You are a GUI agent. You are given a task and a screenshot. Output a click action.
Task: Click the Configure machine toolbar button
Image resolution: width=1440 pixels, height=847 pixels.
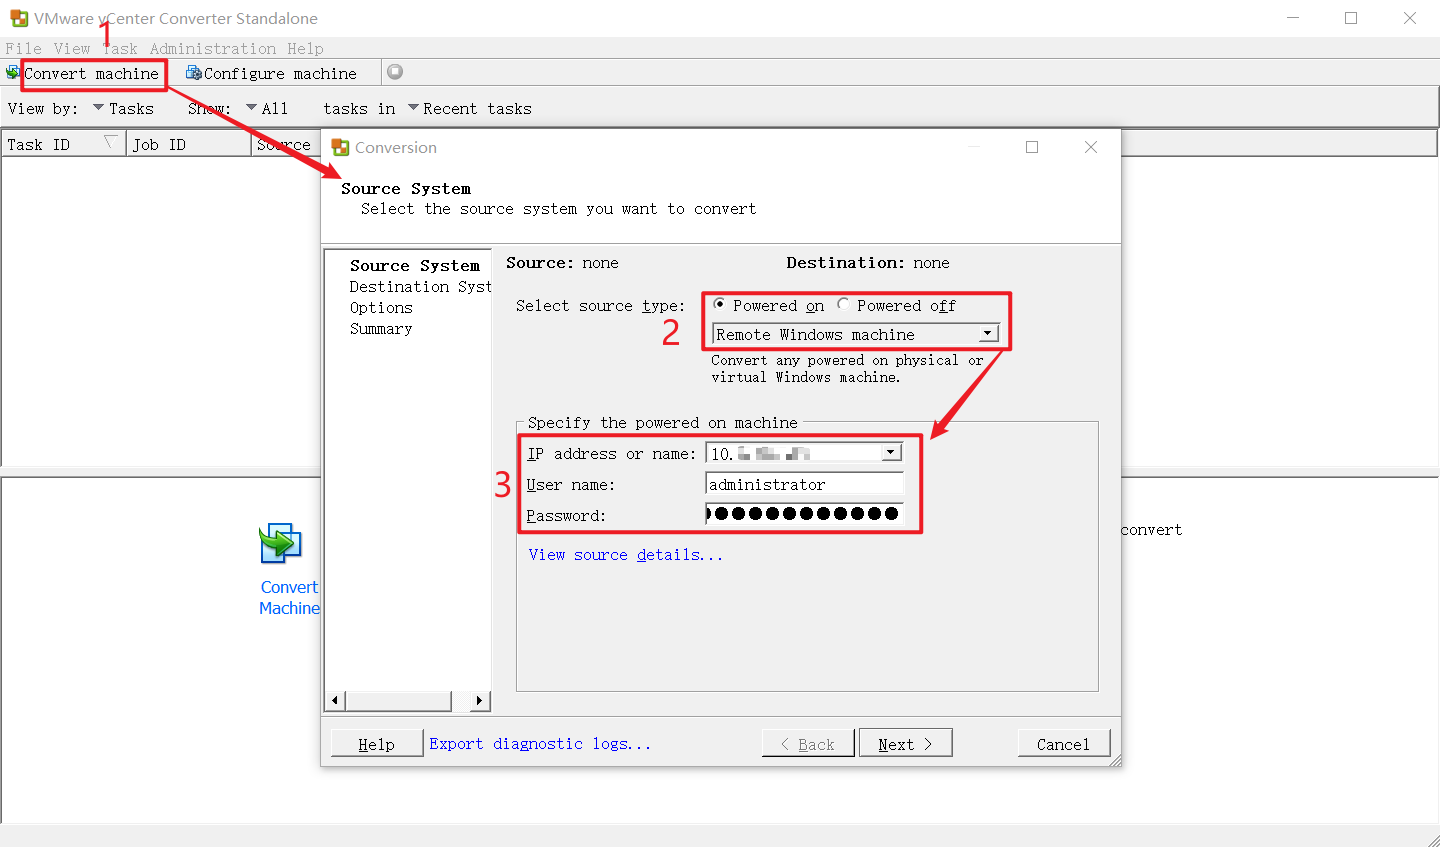tap(271, 73)
